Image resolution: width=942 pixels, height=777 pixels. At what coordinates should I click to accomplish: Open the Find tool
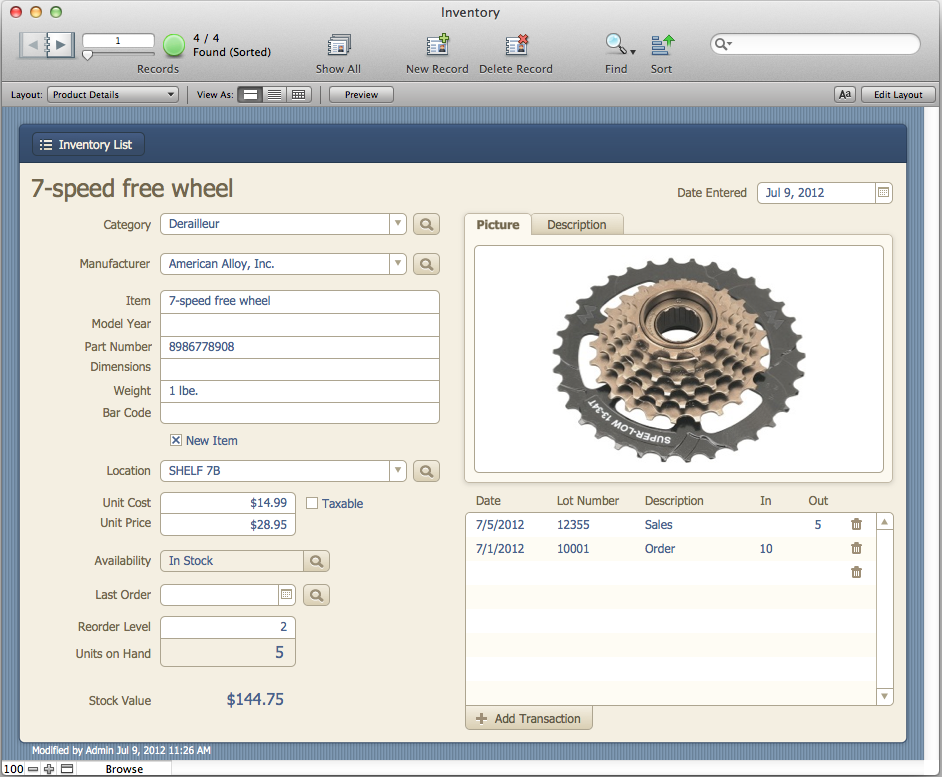coord(615,44)
